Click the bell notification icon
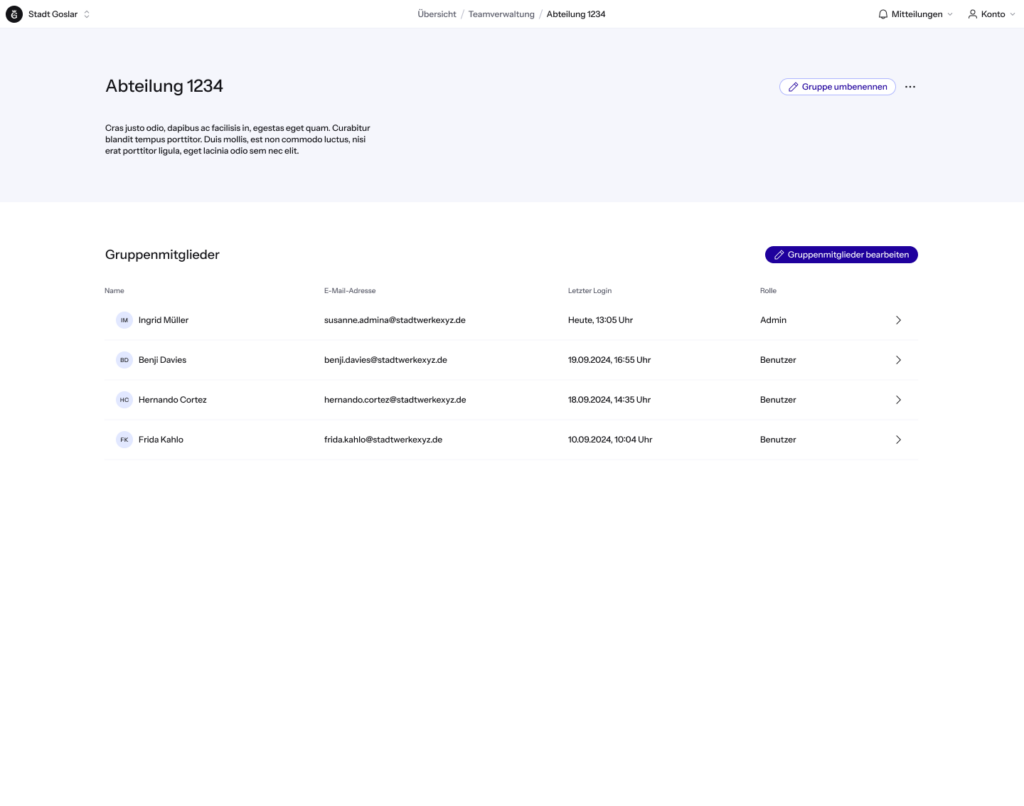Viewport: 1024px width, 806px height. (x=883, y=14)
